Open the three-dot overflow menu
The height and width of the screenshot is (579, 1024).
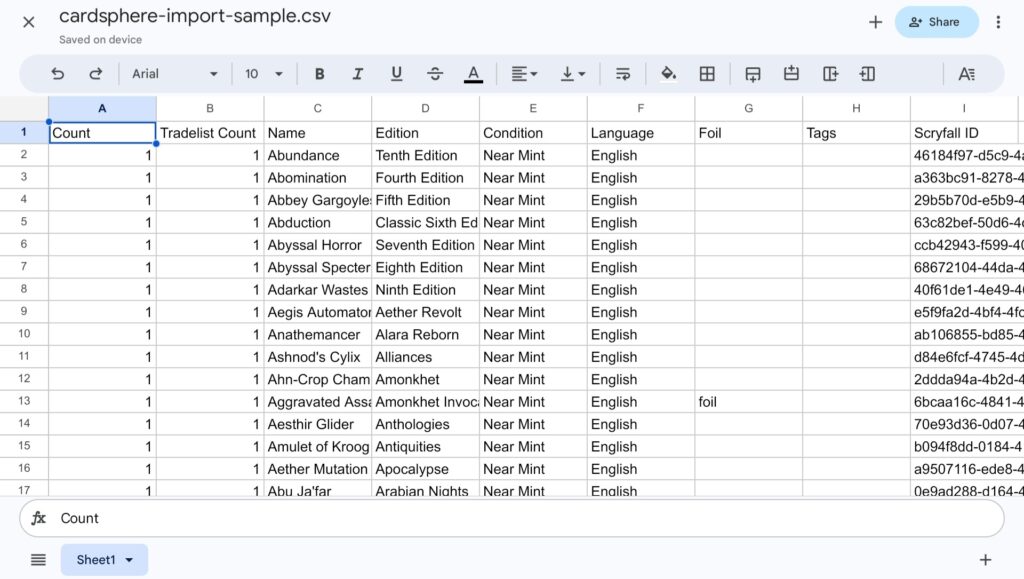[997, 22]
